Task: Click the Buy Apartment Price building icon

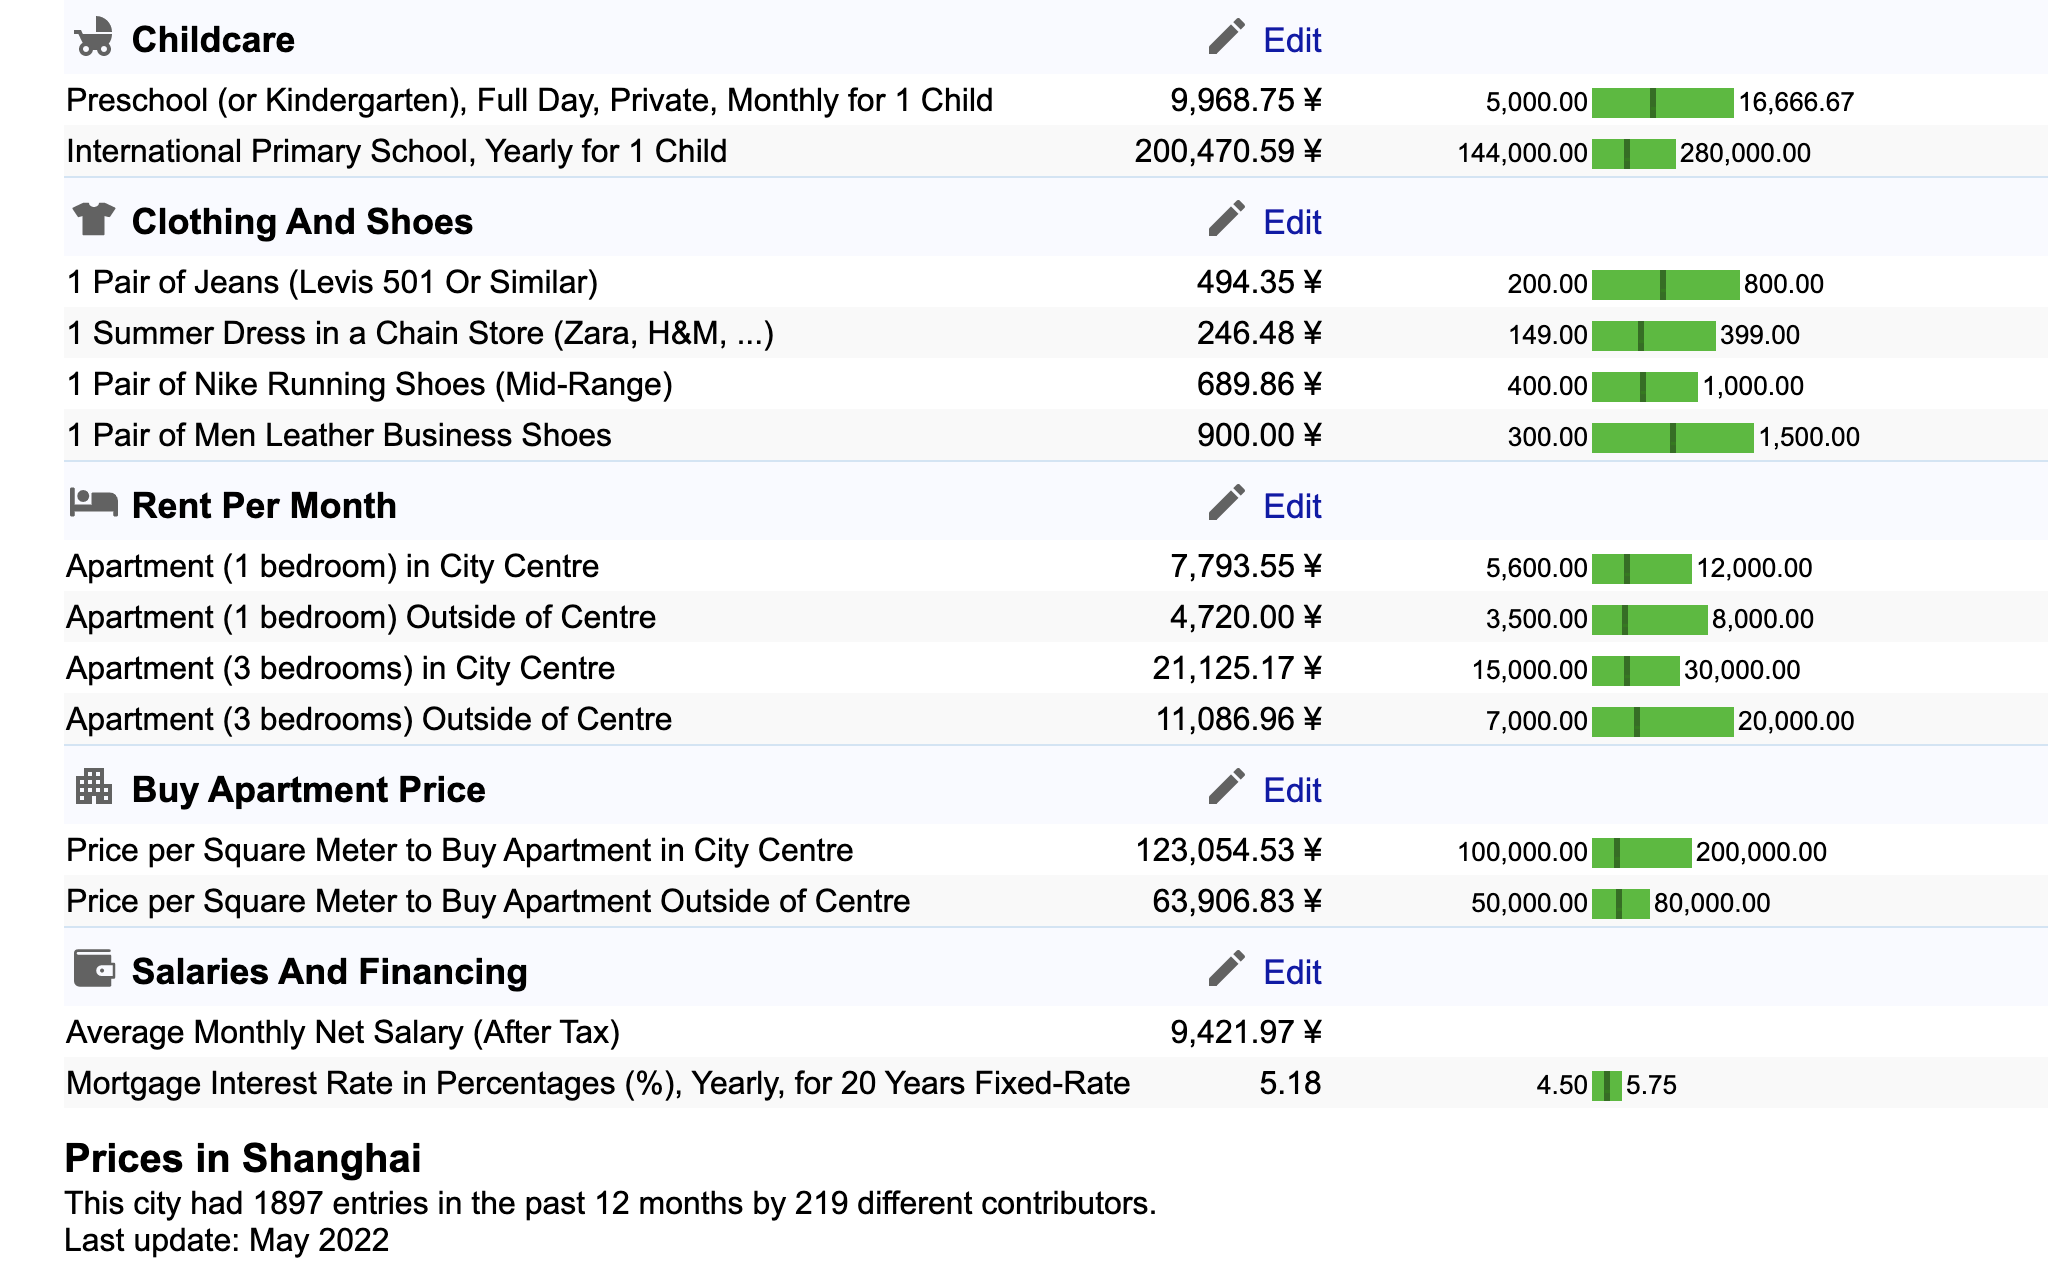Action: click(94, 787)
